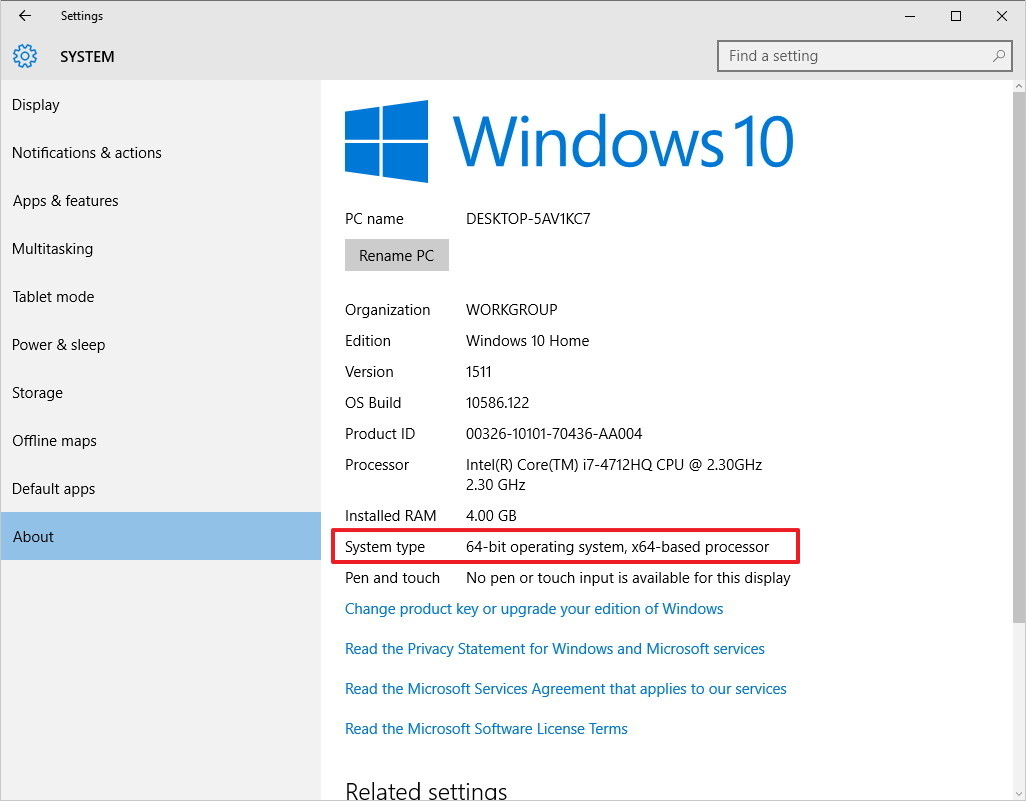Screen dimensions: 1026x801
Task: Click inside the Find a setting search field
Action: click(x=850, y=56)
